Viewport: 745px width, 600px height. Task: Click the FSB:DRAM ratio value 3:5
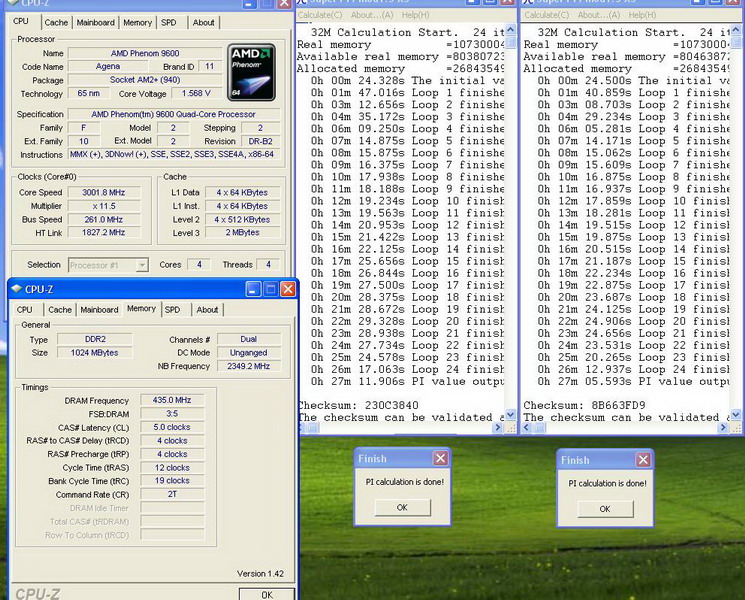pos(172,414)
